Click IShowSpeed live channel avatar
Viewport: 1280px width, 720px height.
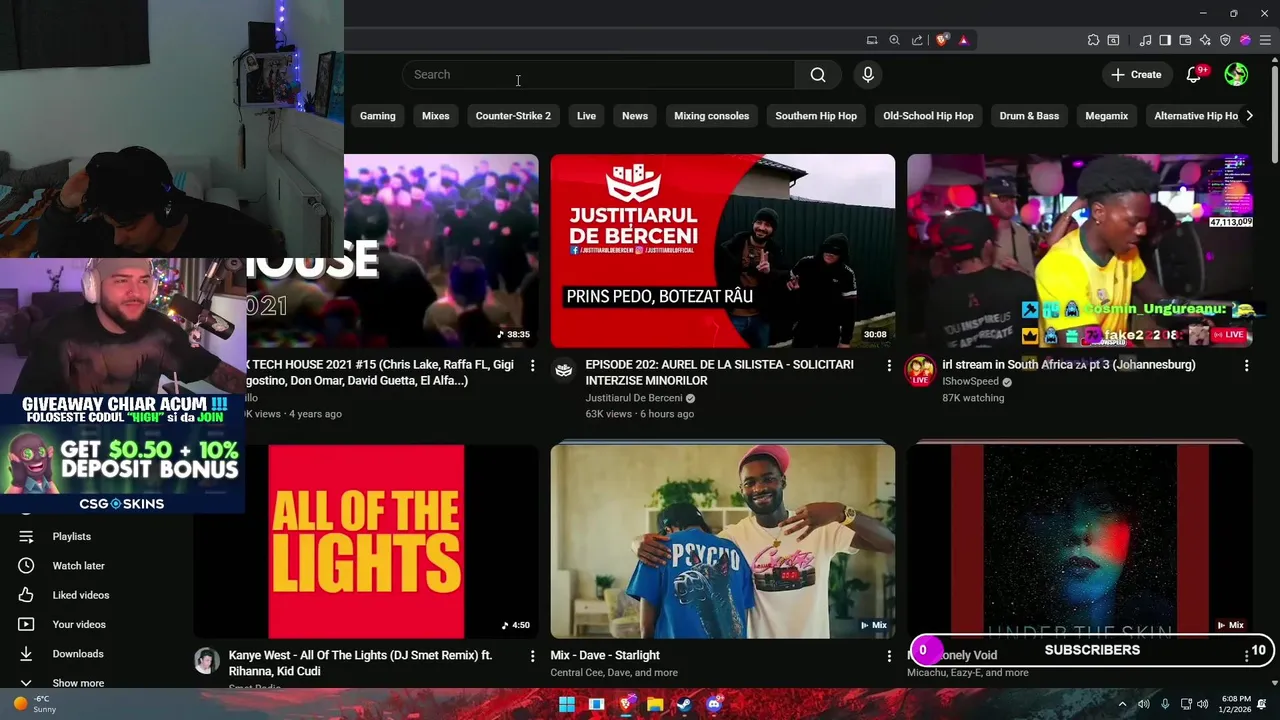pos(920,371)
